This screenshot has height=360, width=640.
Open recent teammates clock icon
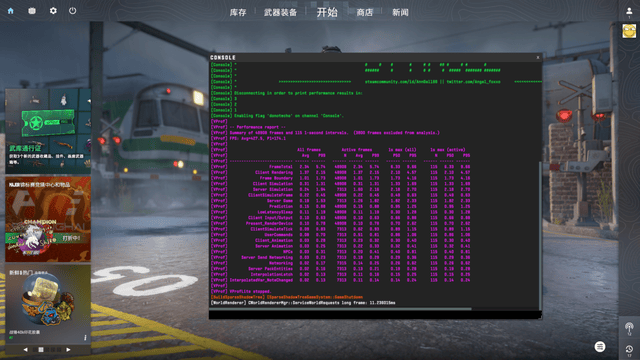point(629,349)
